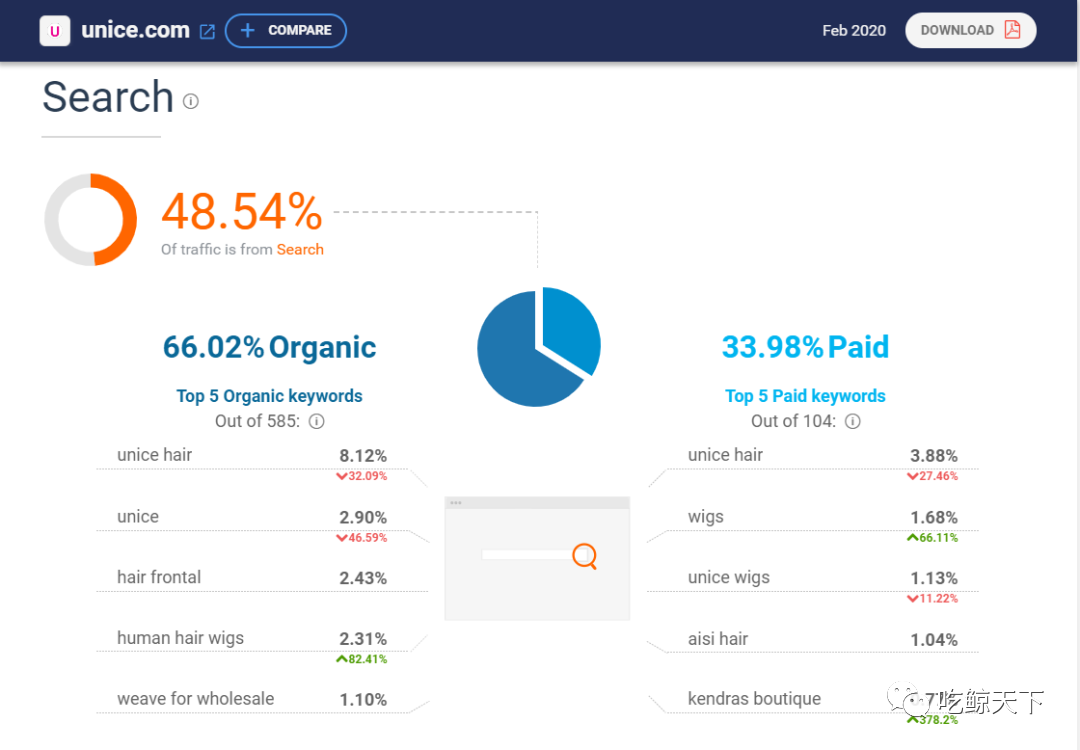1080x750 pixels.
Task: Click the Top 5 Organic keywords heading
Action: (269, 396)
